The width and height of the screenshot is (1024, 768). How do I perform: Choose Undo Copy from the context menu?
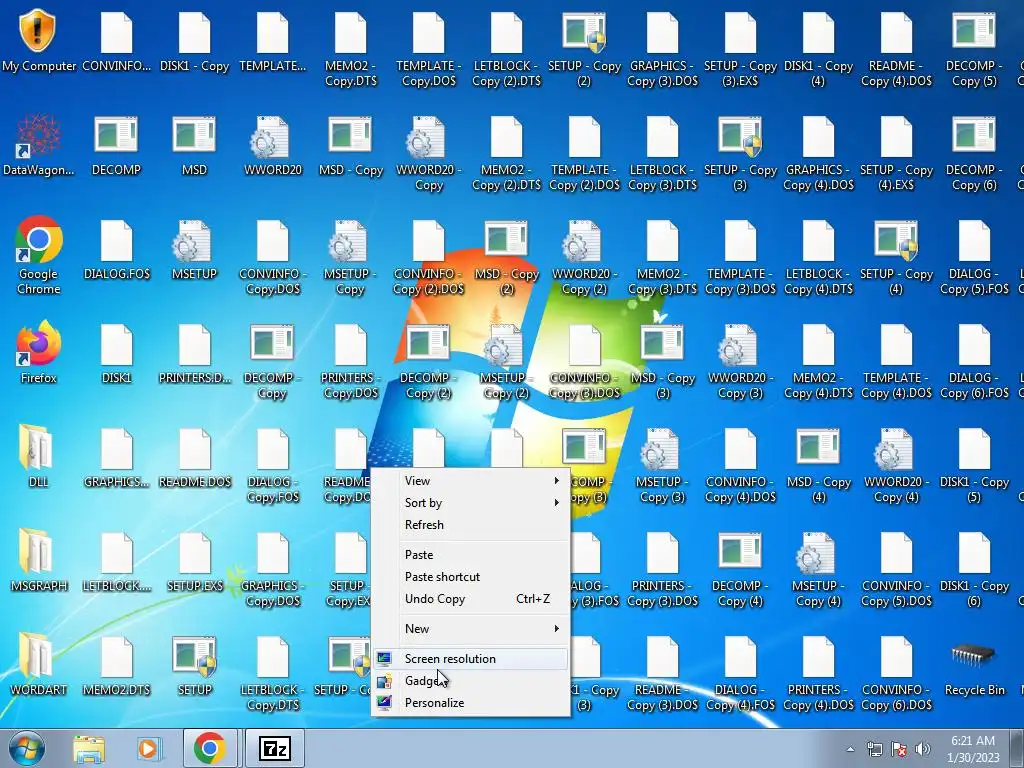click(470, 599)
